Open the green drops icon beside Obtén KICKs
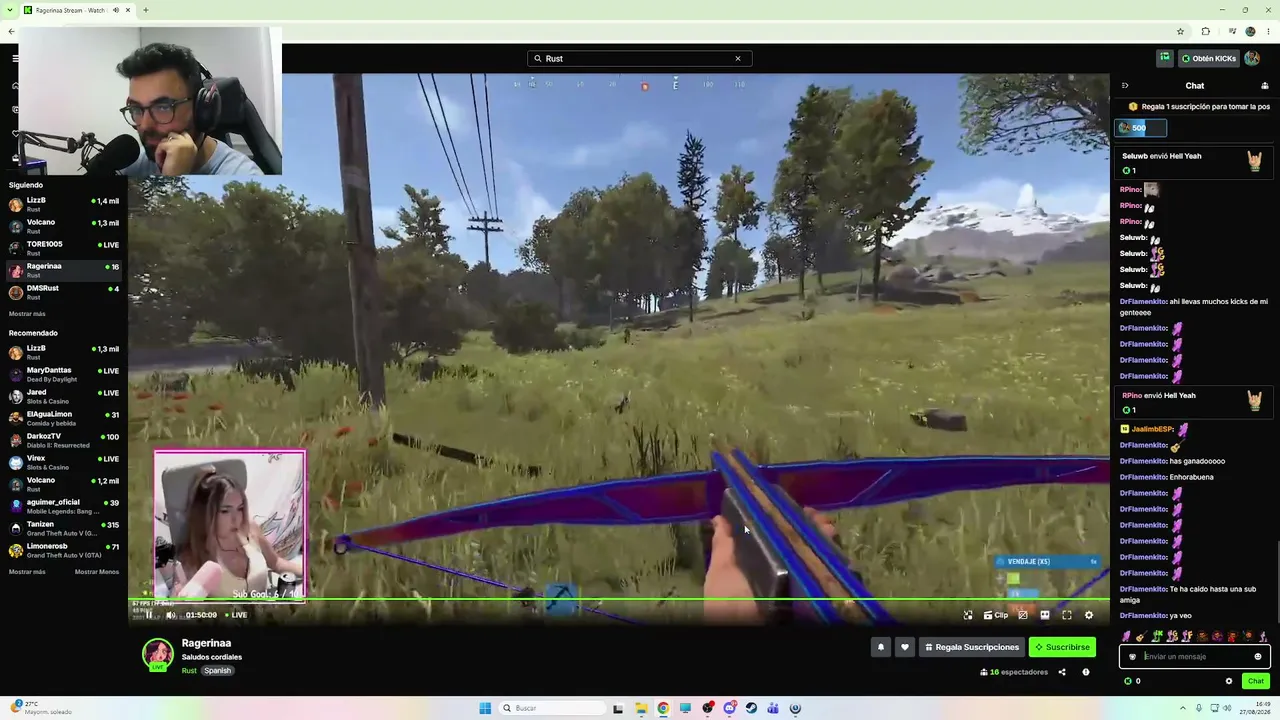Image resolution: width=1280 pixels, height=720 pixels. [x=1165, y=58]
